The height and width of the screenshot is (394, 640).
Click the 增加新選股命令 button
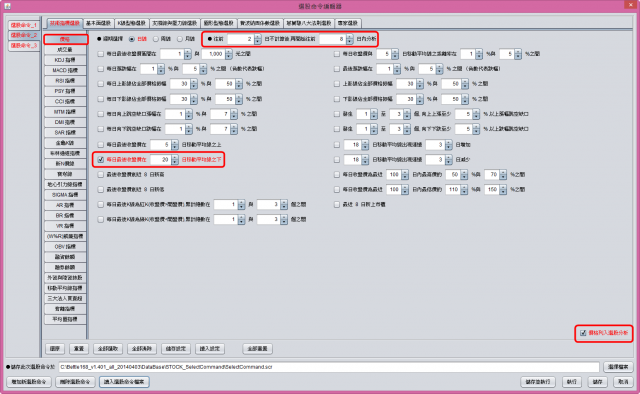click(x=29, y=382)
